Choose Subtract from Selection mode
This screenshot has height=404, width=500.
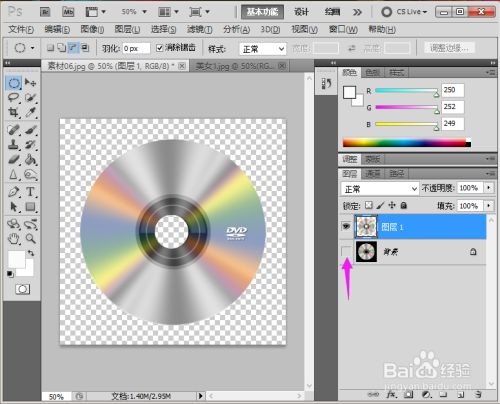[73, 48]
